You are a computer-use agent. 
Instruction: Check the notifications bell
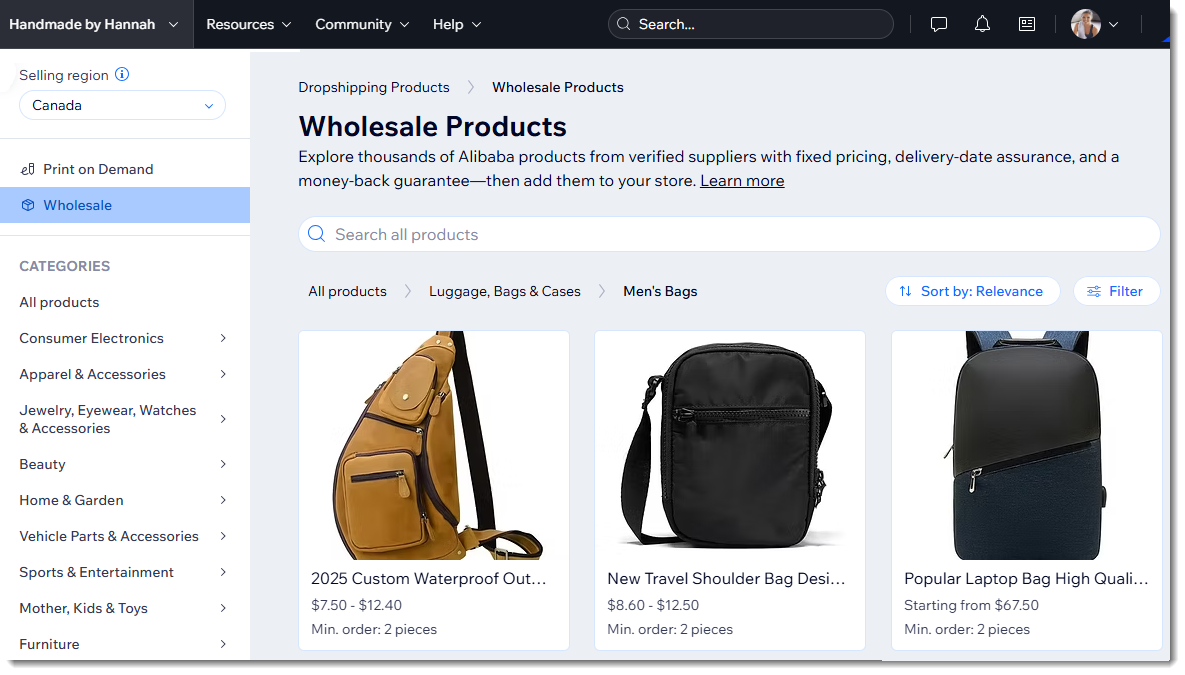(982, 23)
